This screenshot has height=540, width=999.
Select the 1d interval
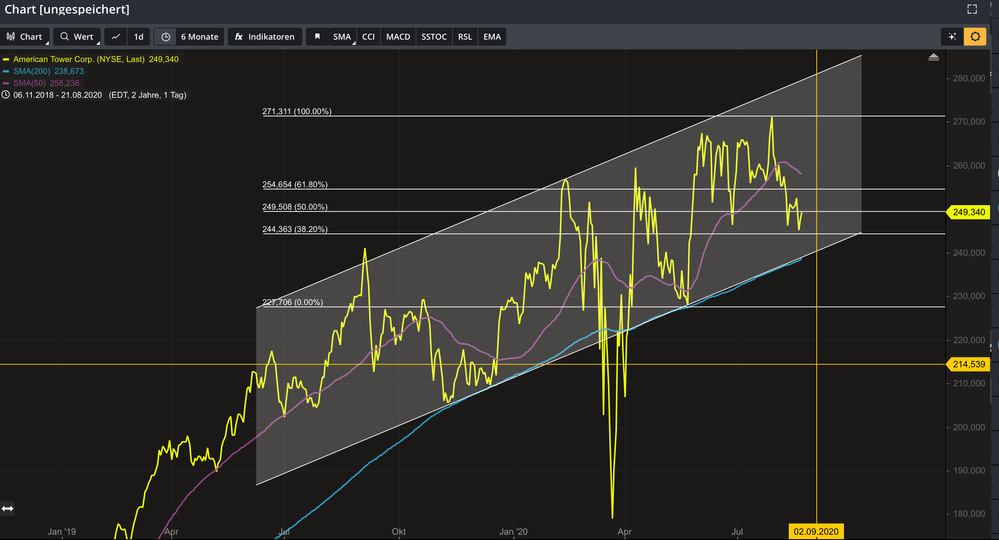[x=139, y=37]
